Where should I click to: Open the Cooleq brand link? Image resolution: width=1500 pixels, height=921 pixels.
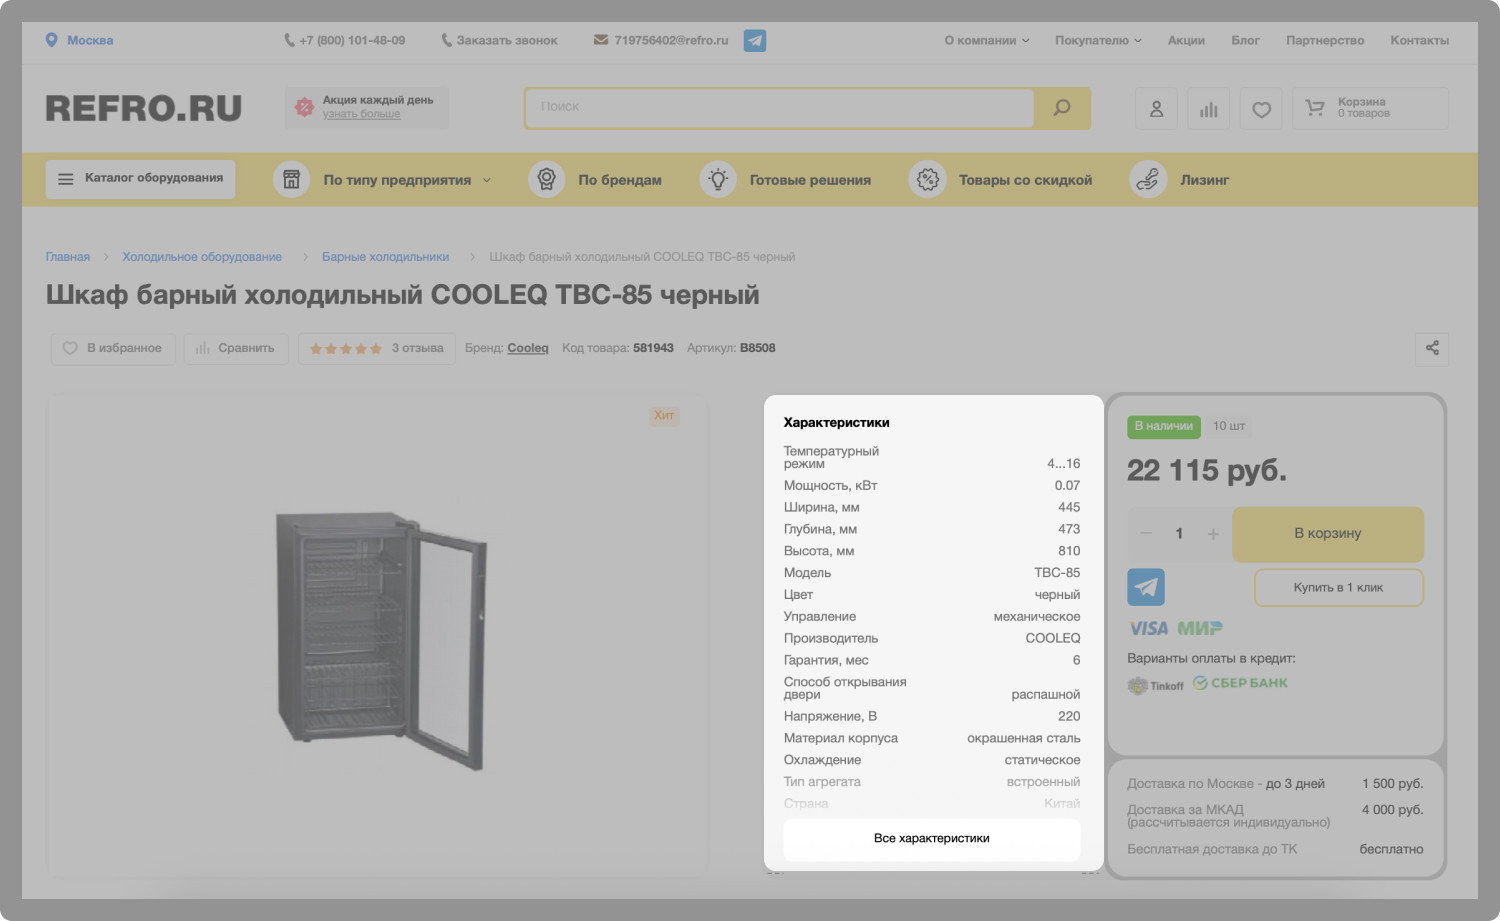(x=528, y=348)
